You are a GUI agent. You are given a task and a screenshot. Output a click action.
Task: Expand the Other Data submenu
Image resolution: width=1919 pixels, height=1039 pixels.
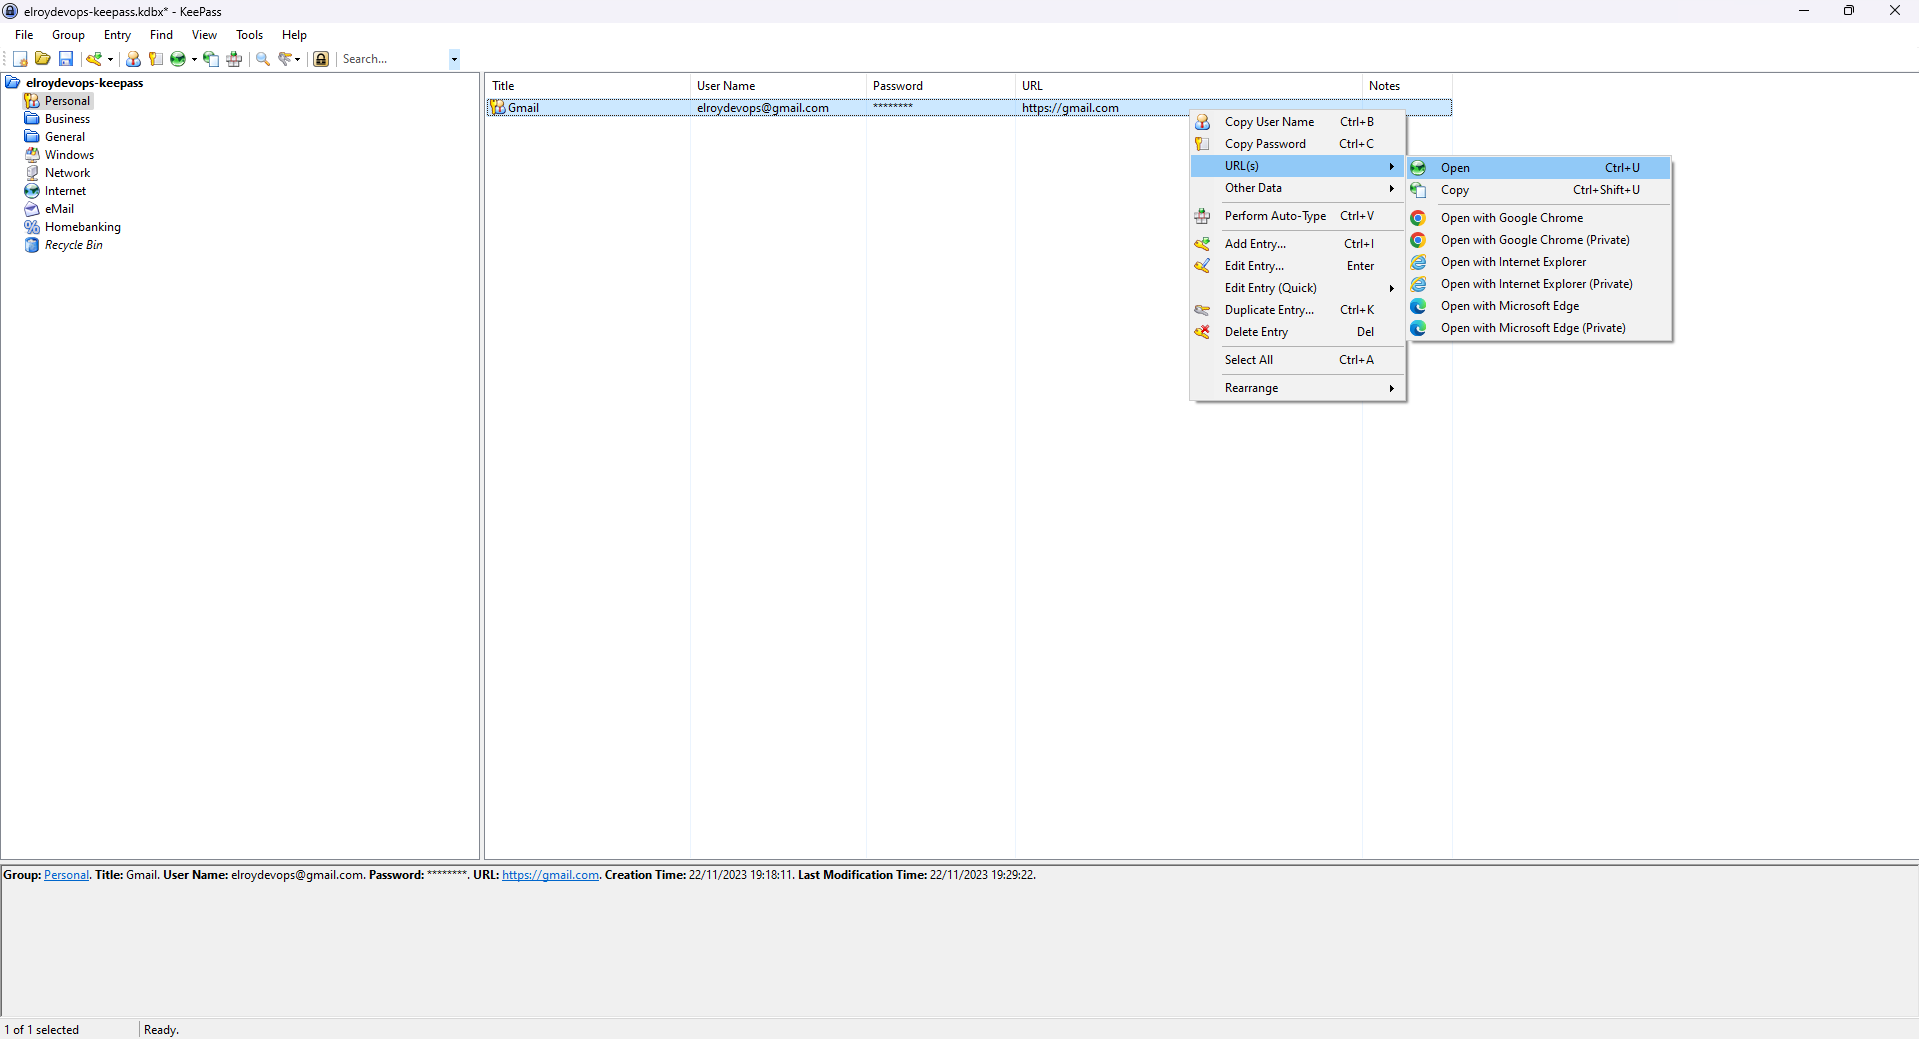[x=1298, y=188]
